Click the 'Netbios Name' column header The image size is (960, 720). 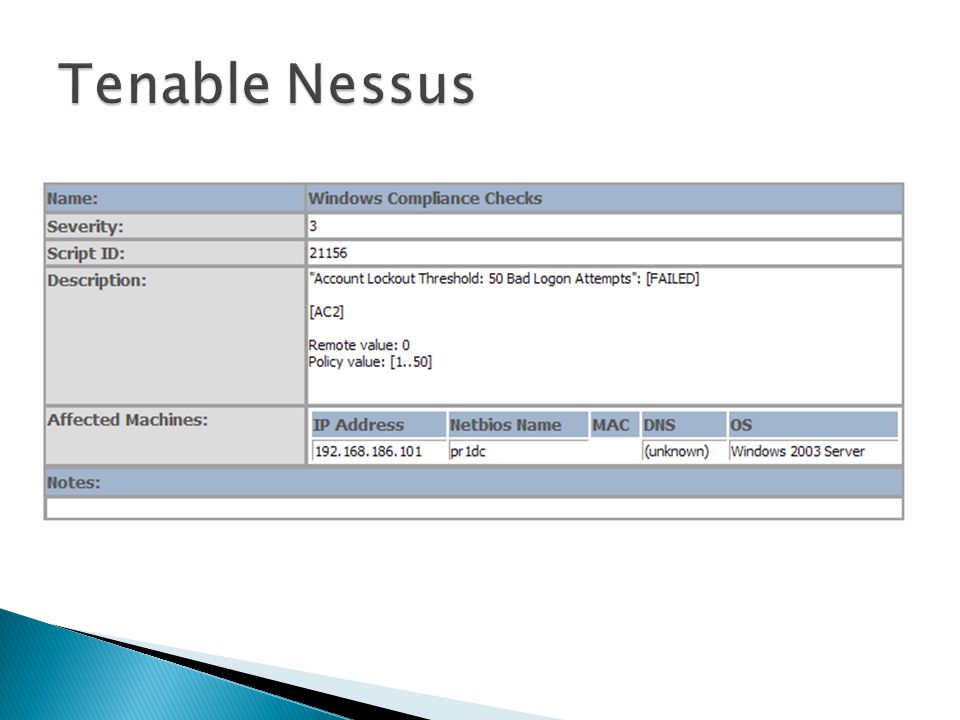(x=518, y=424)
